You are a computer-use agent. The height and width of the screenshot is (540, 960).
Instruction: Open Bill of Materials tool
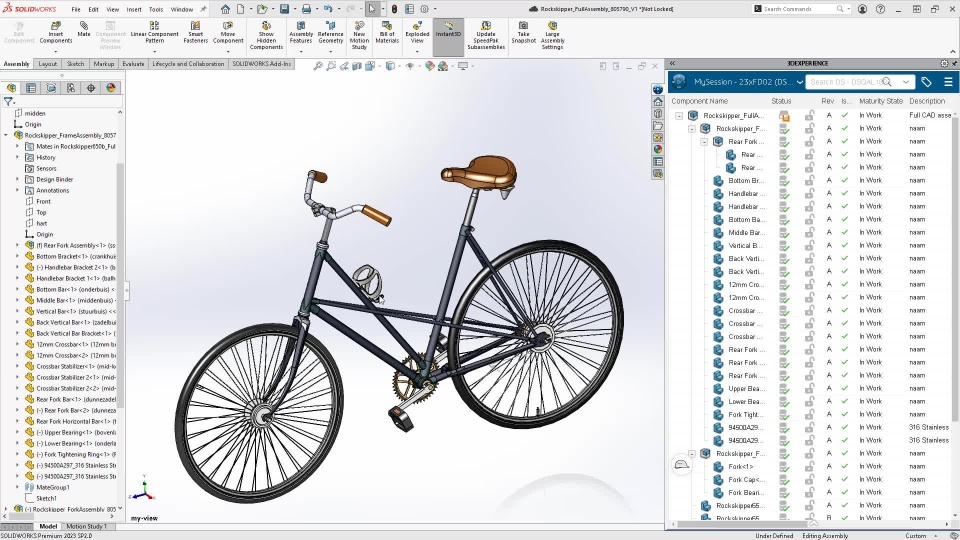[387, 33]
